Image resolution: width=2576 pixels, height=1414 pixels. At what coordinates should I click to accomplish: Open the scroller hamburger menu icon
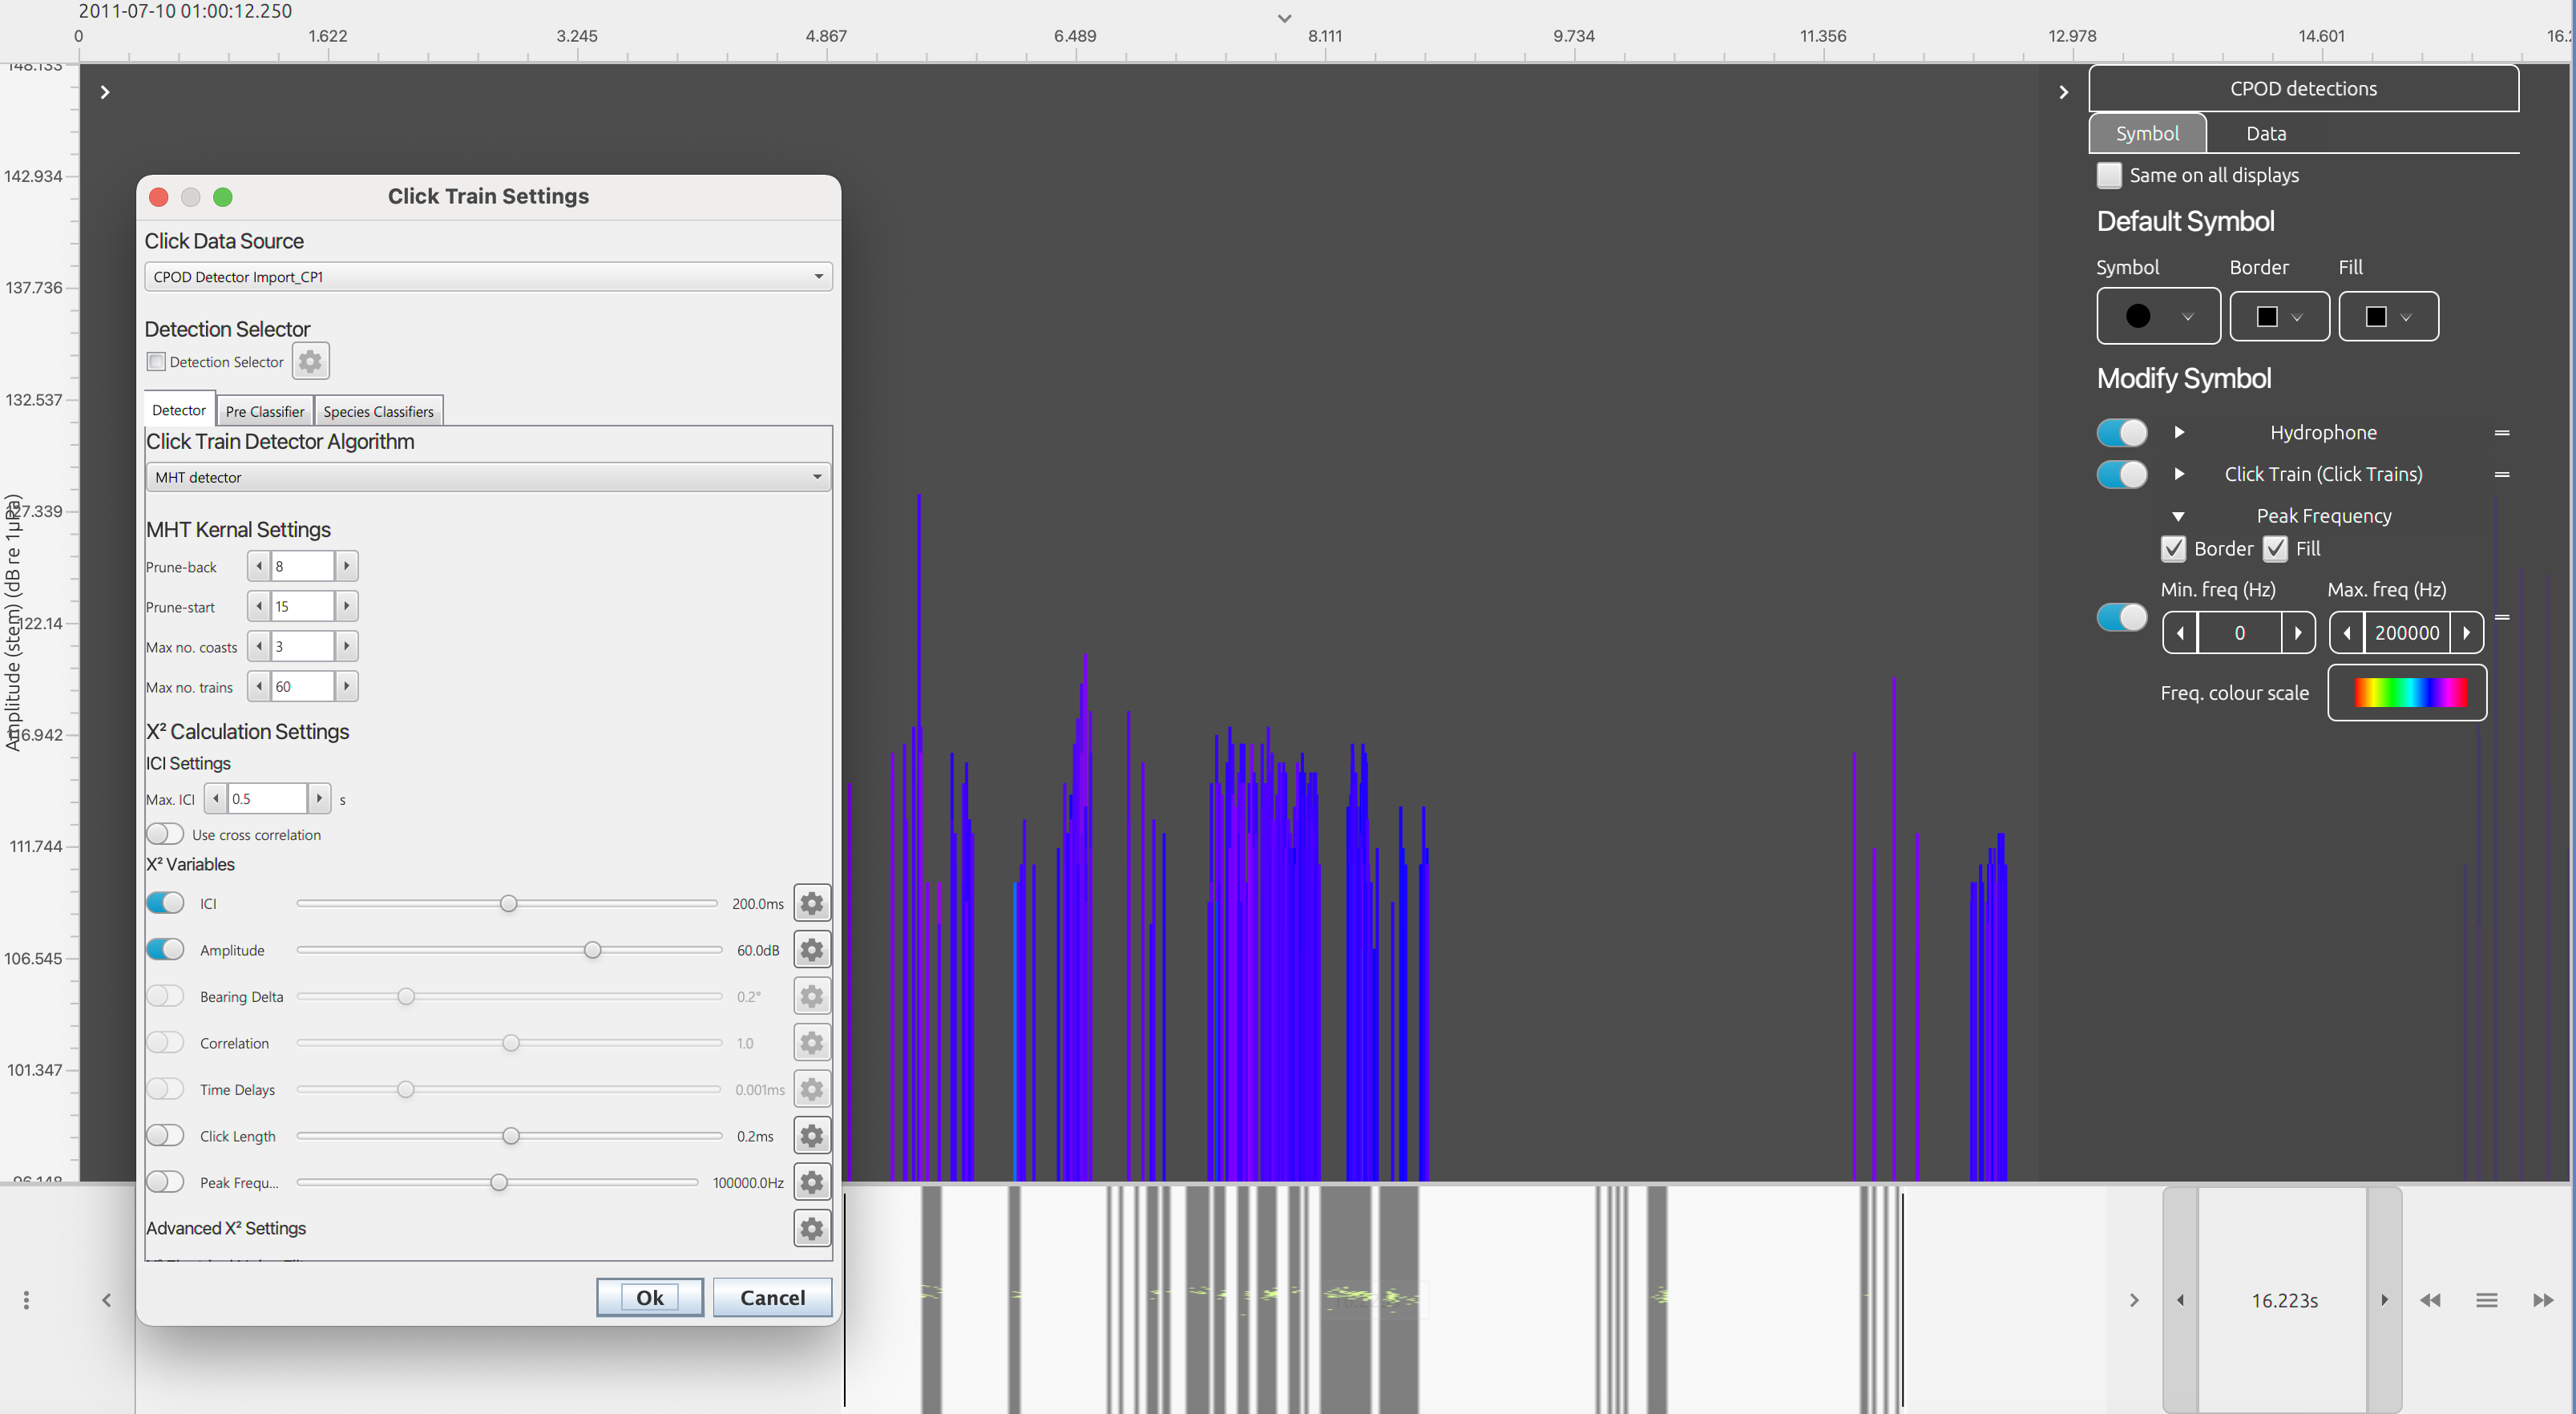click(x=2487, y=1300)
